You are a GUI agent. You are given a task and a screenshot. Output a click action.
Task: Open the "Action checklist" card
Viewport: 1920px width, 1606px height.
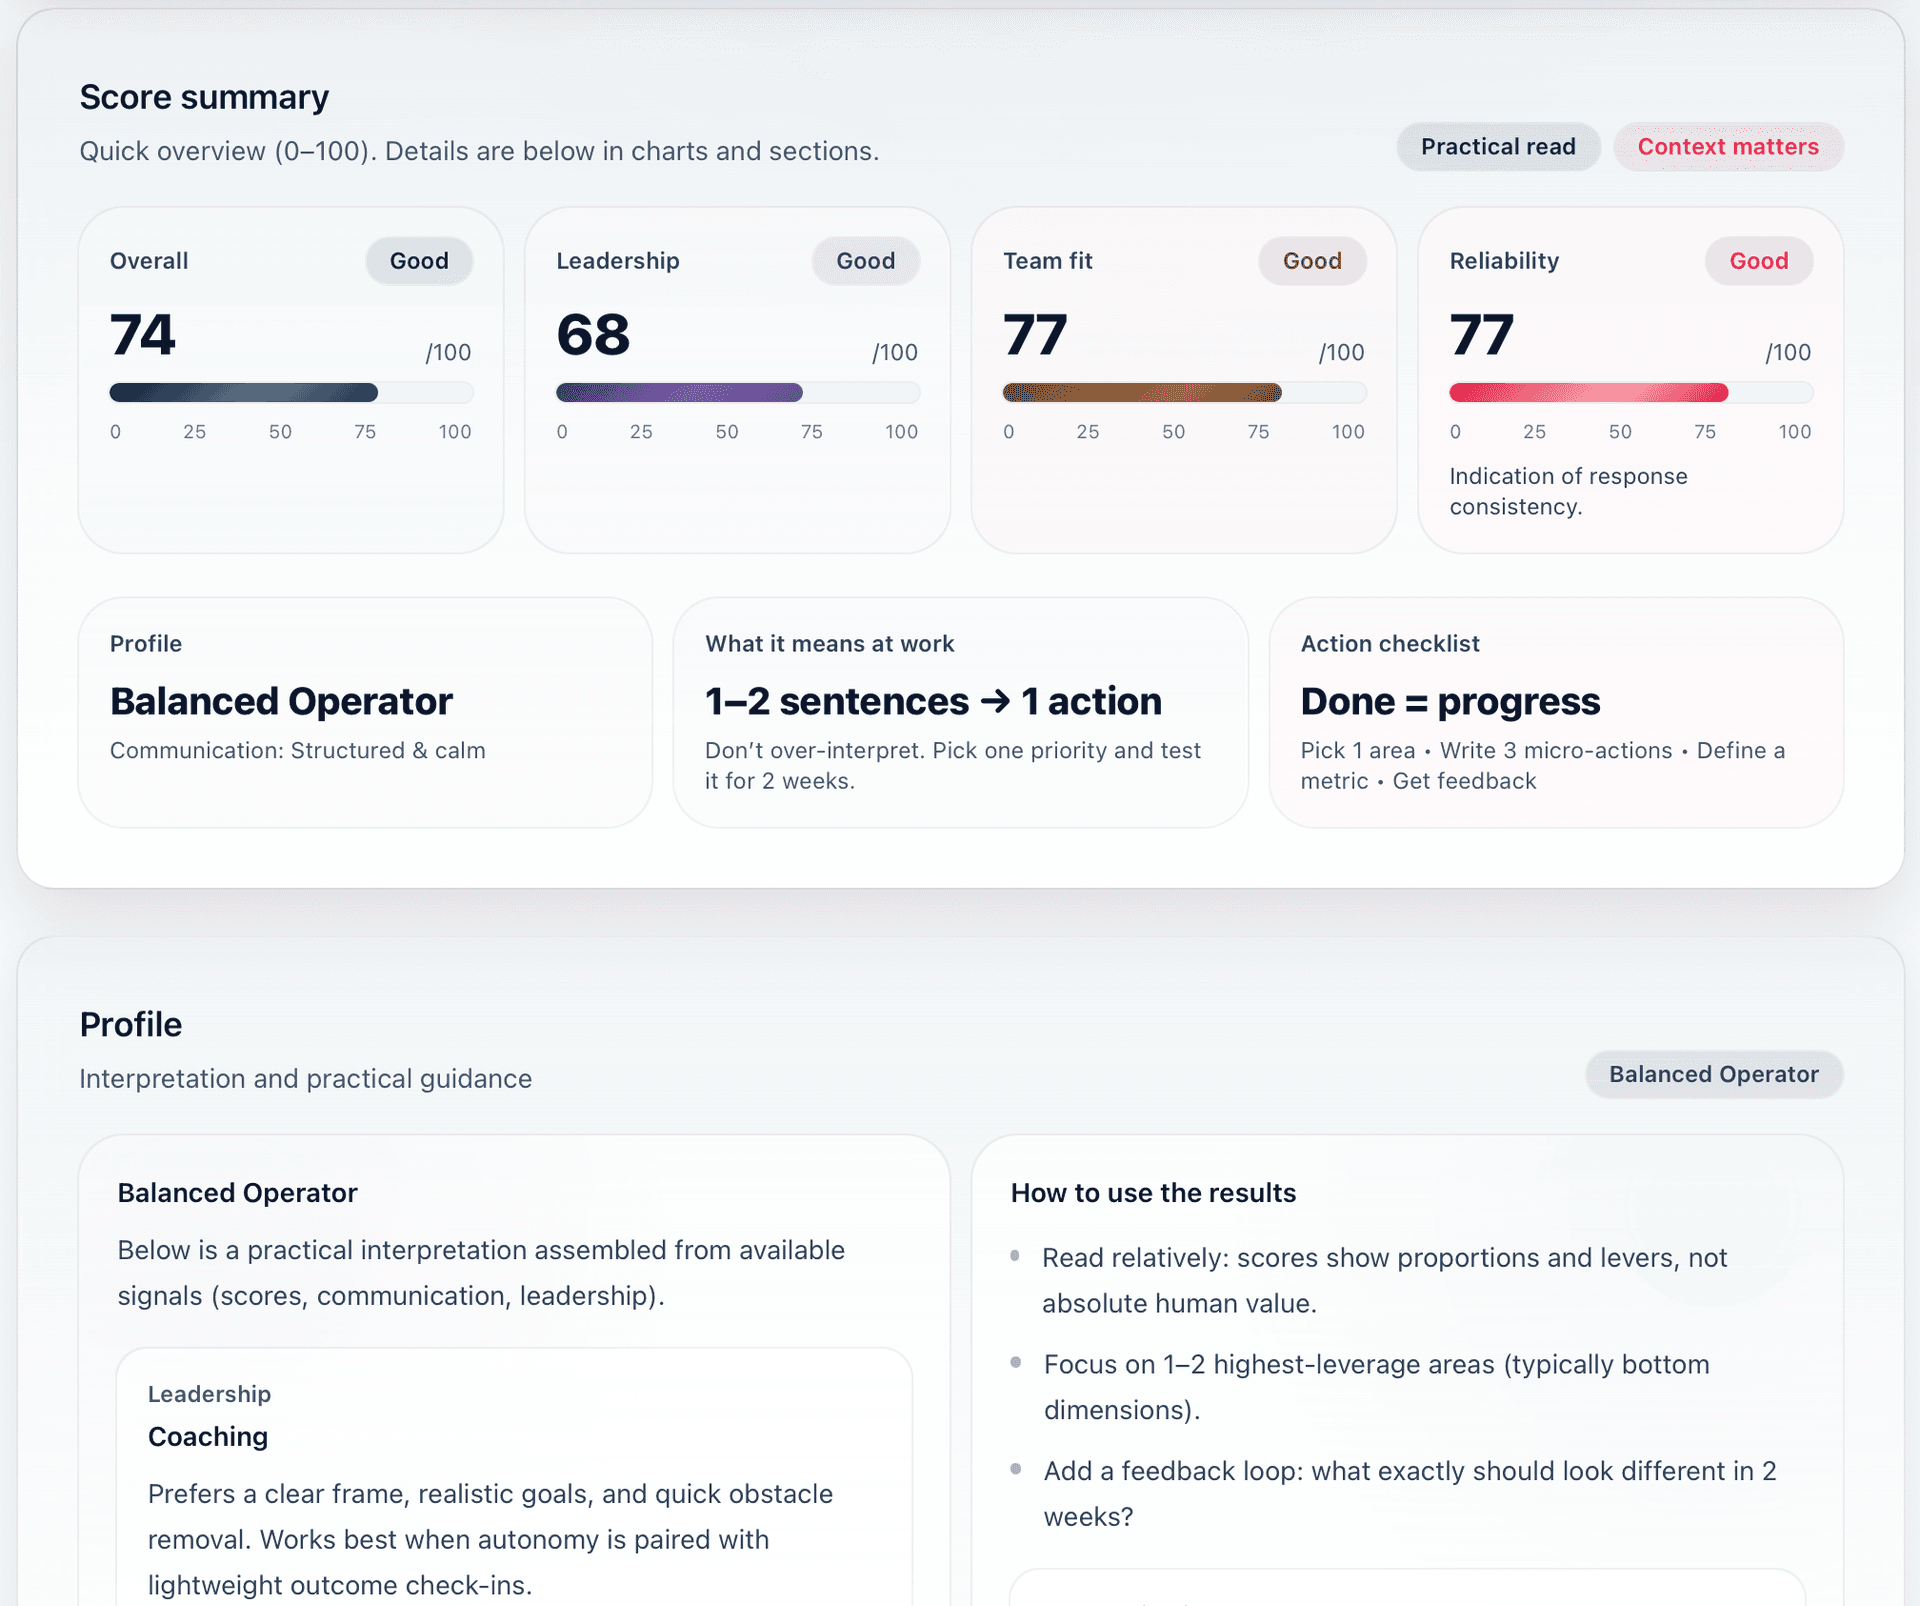click(x=1555, y=712)
